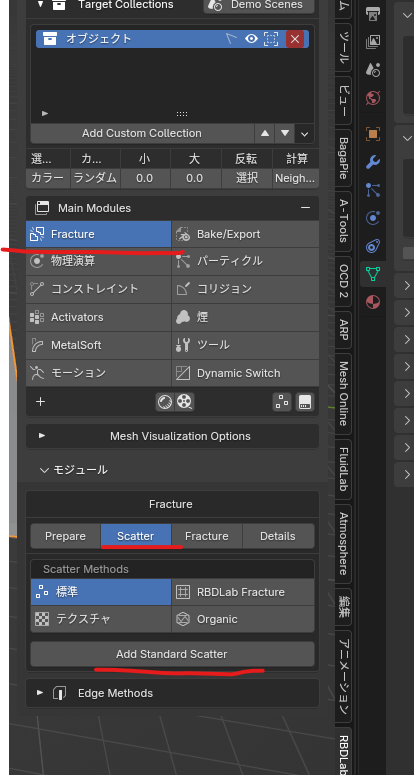This screenshot has height=775, width=414.
Task: Open the Object Data green triangle tab
Action: [x=373, y=273]
